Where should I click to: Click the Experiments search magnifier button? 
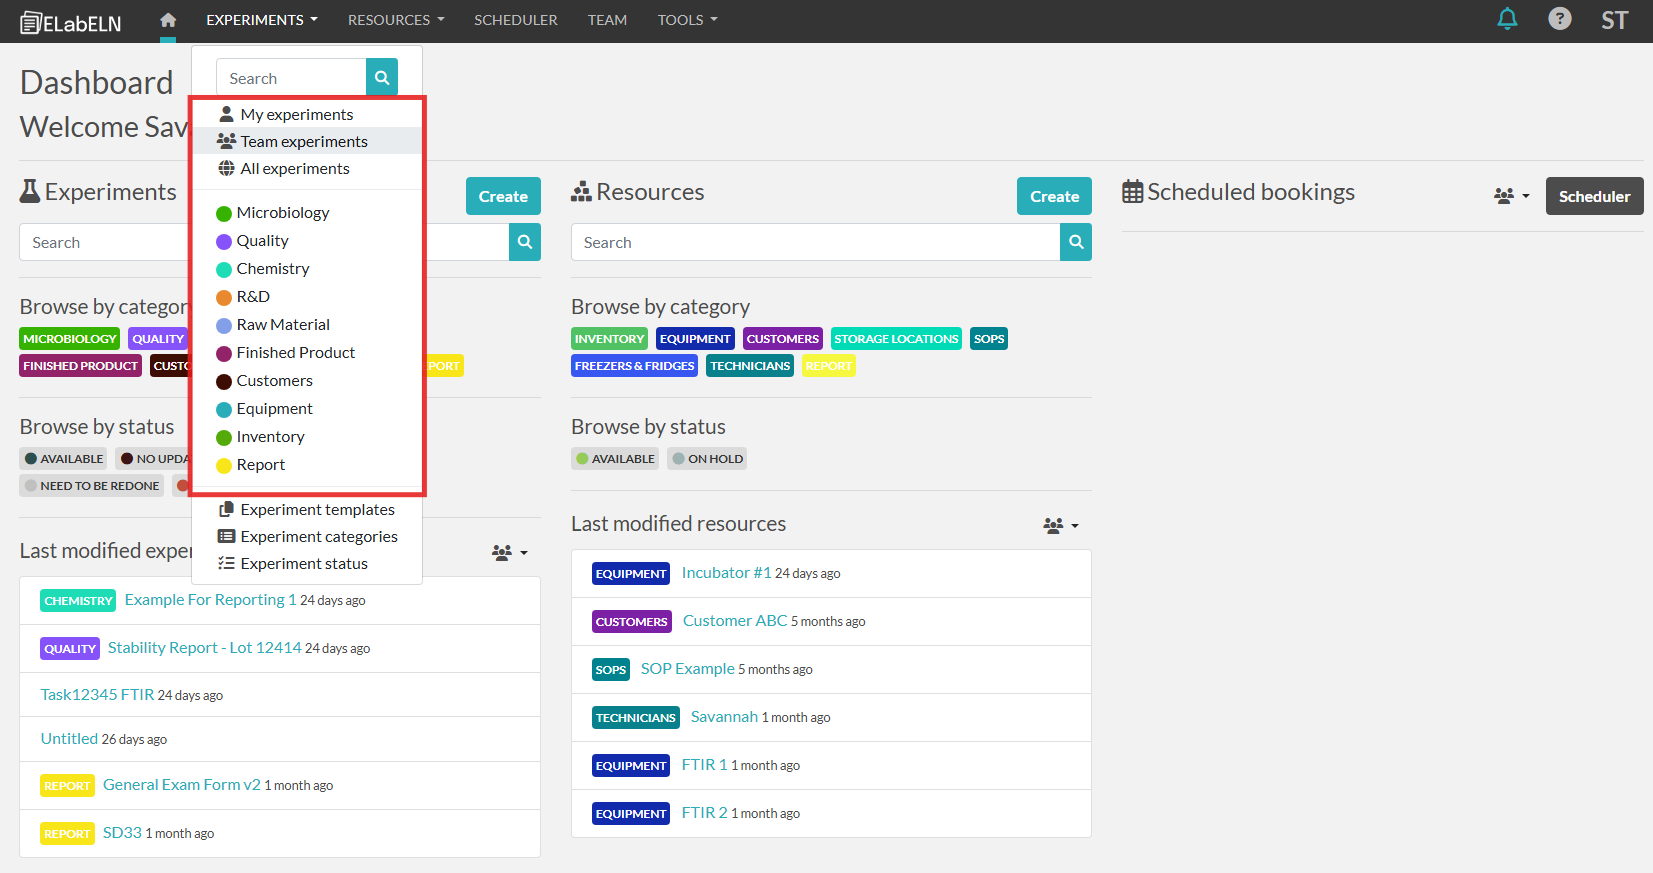(524, 242)
